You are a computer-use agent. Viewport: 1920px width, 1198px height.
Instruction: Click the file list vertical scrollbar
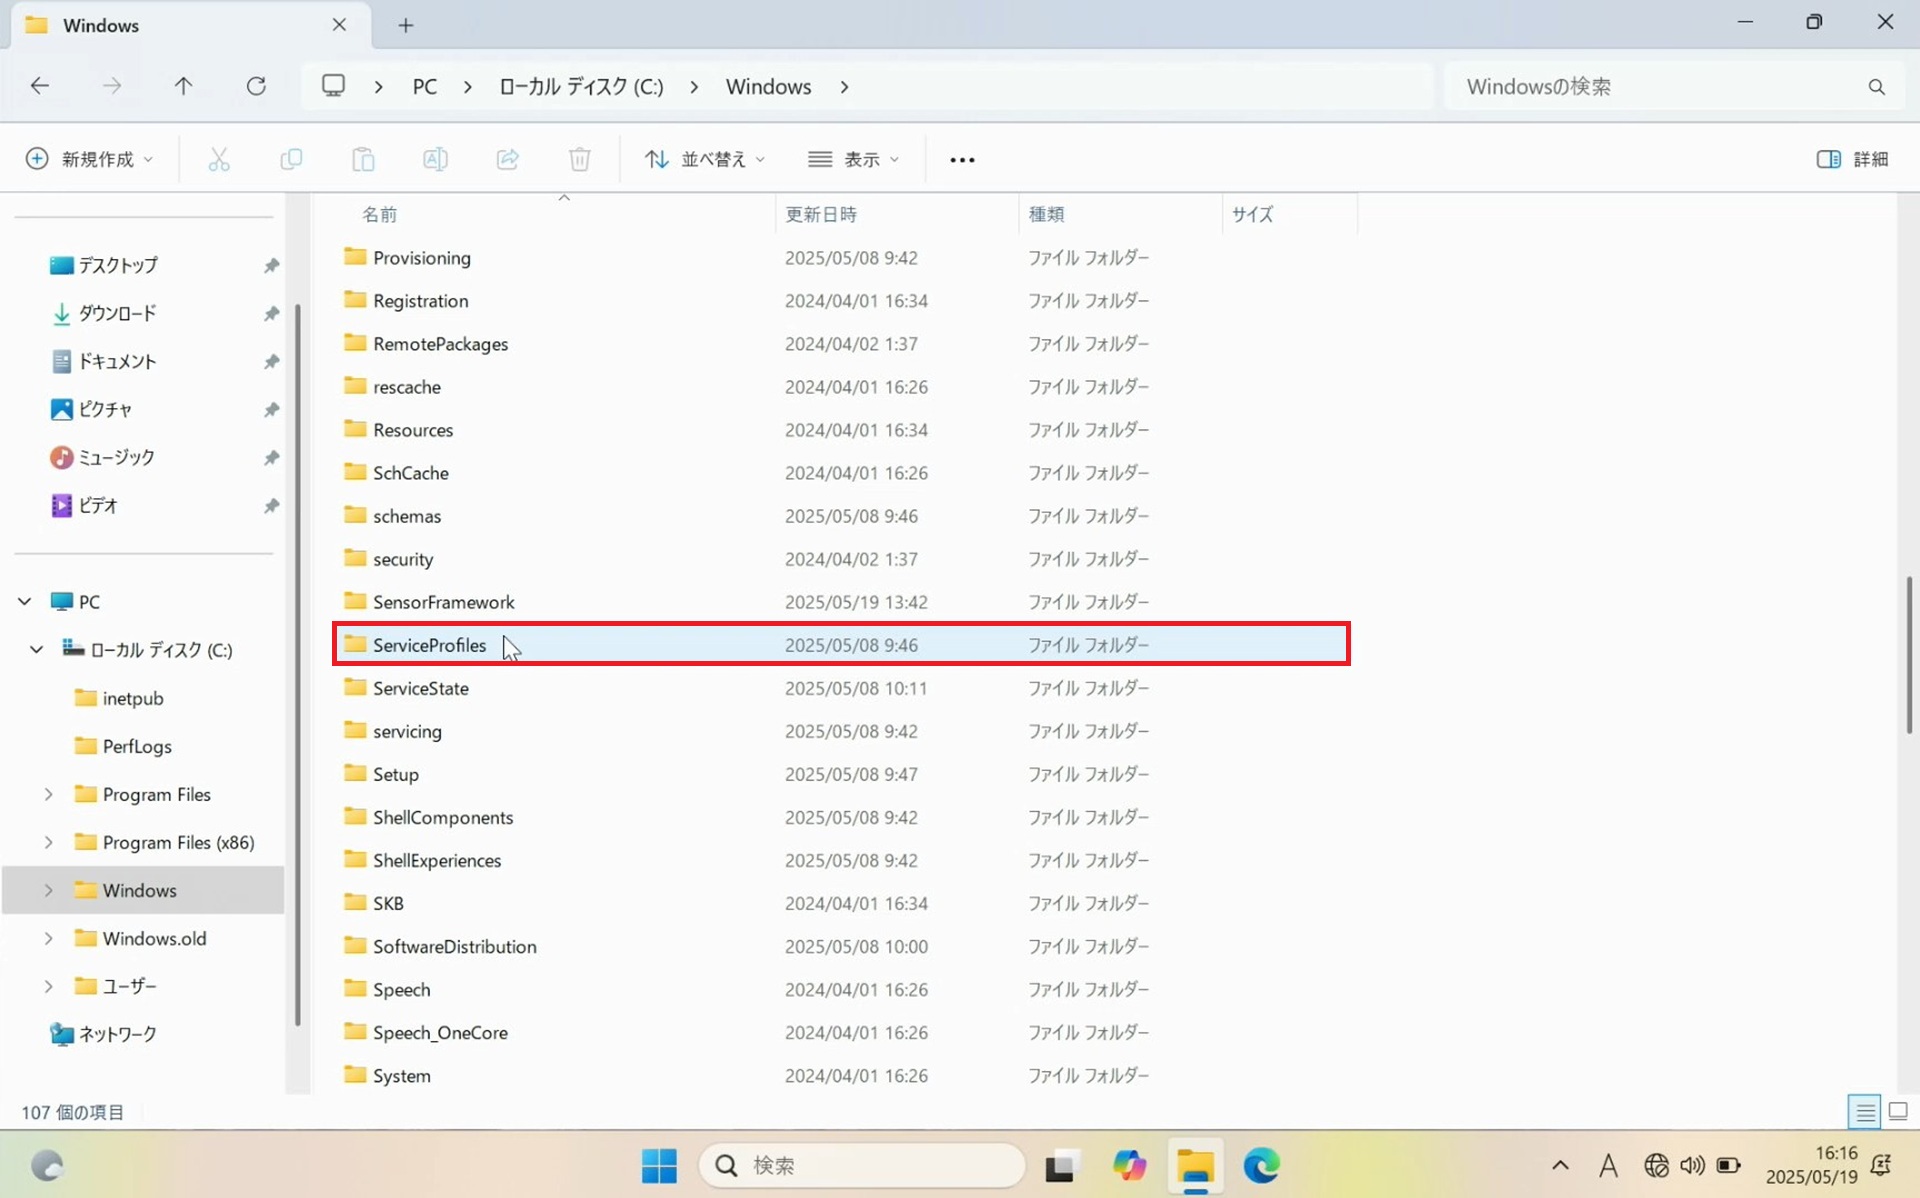1909,655
